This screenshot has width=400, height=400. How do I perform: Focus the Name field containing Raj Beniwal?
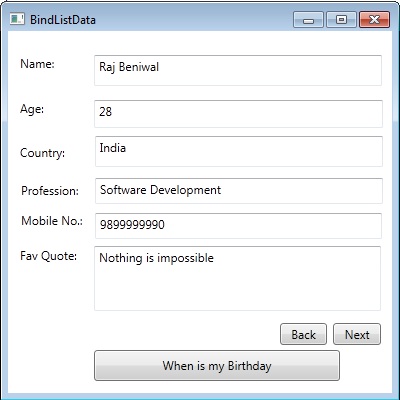238,70
